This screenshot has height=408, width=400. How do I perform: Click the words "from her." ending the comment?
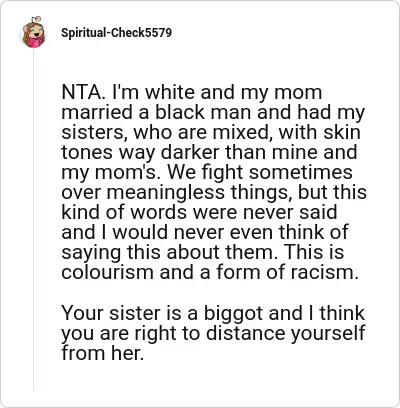[x=103, y=353]
